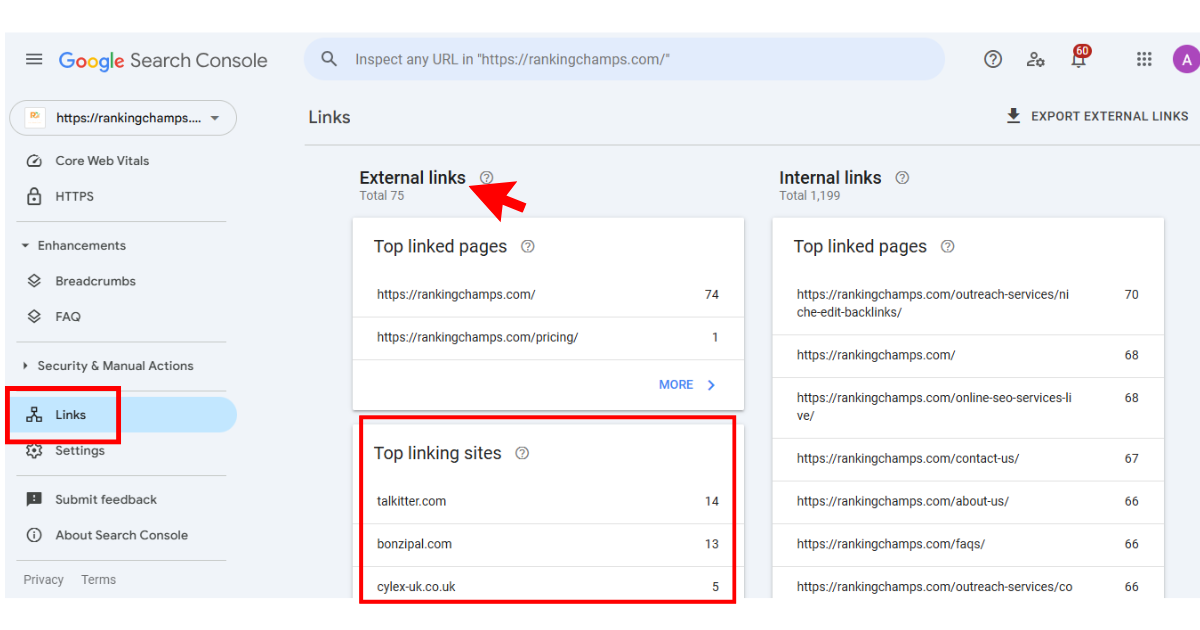The image size is (1200, 630).
Task: Open users and permissions icon
Action: point(1036,59)
